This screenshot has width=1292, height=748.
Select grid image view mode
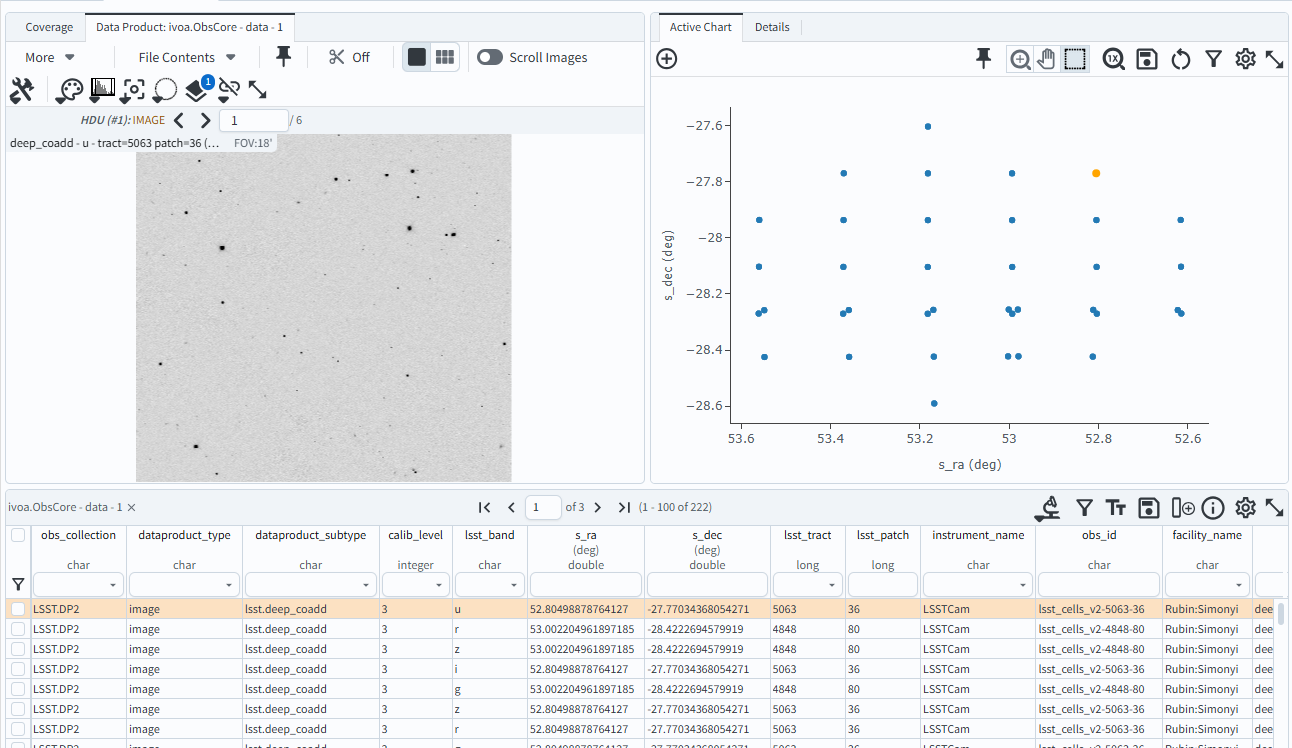445,57
